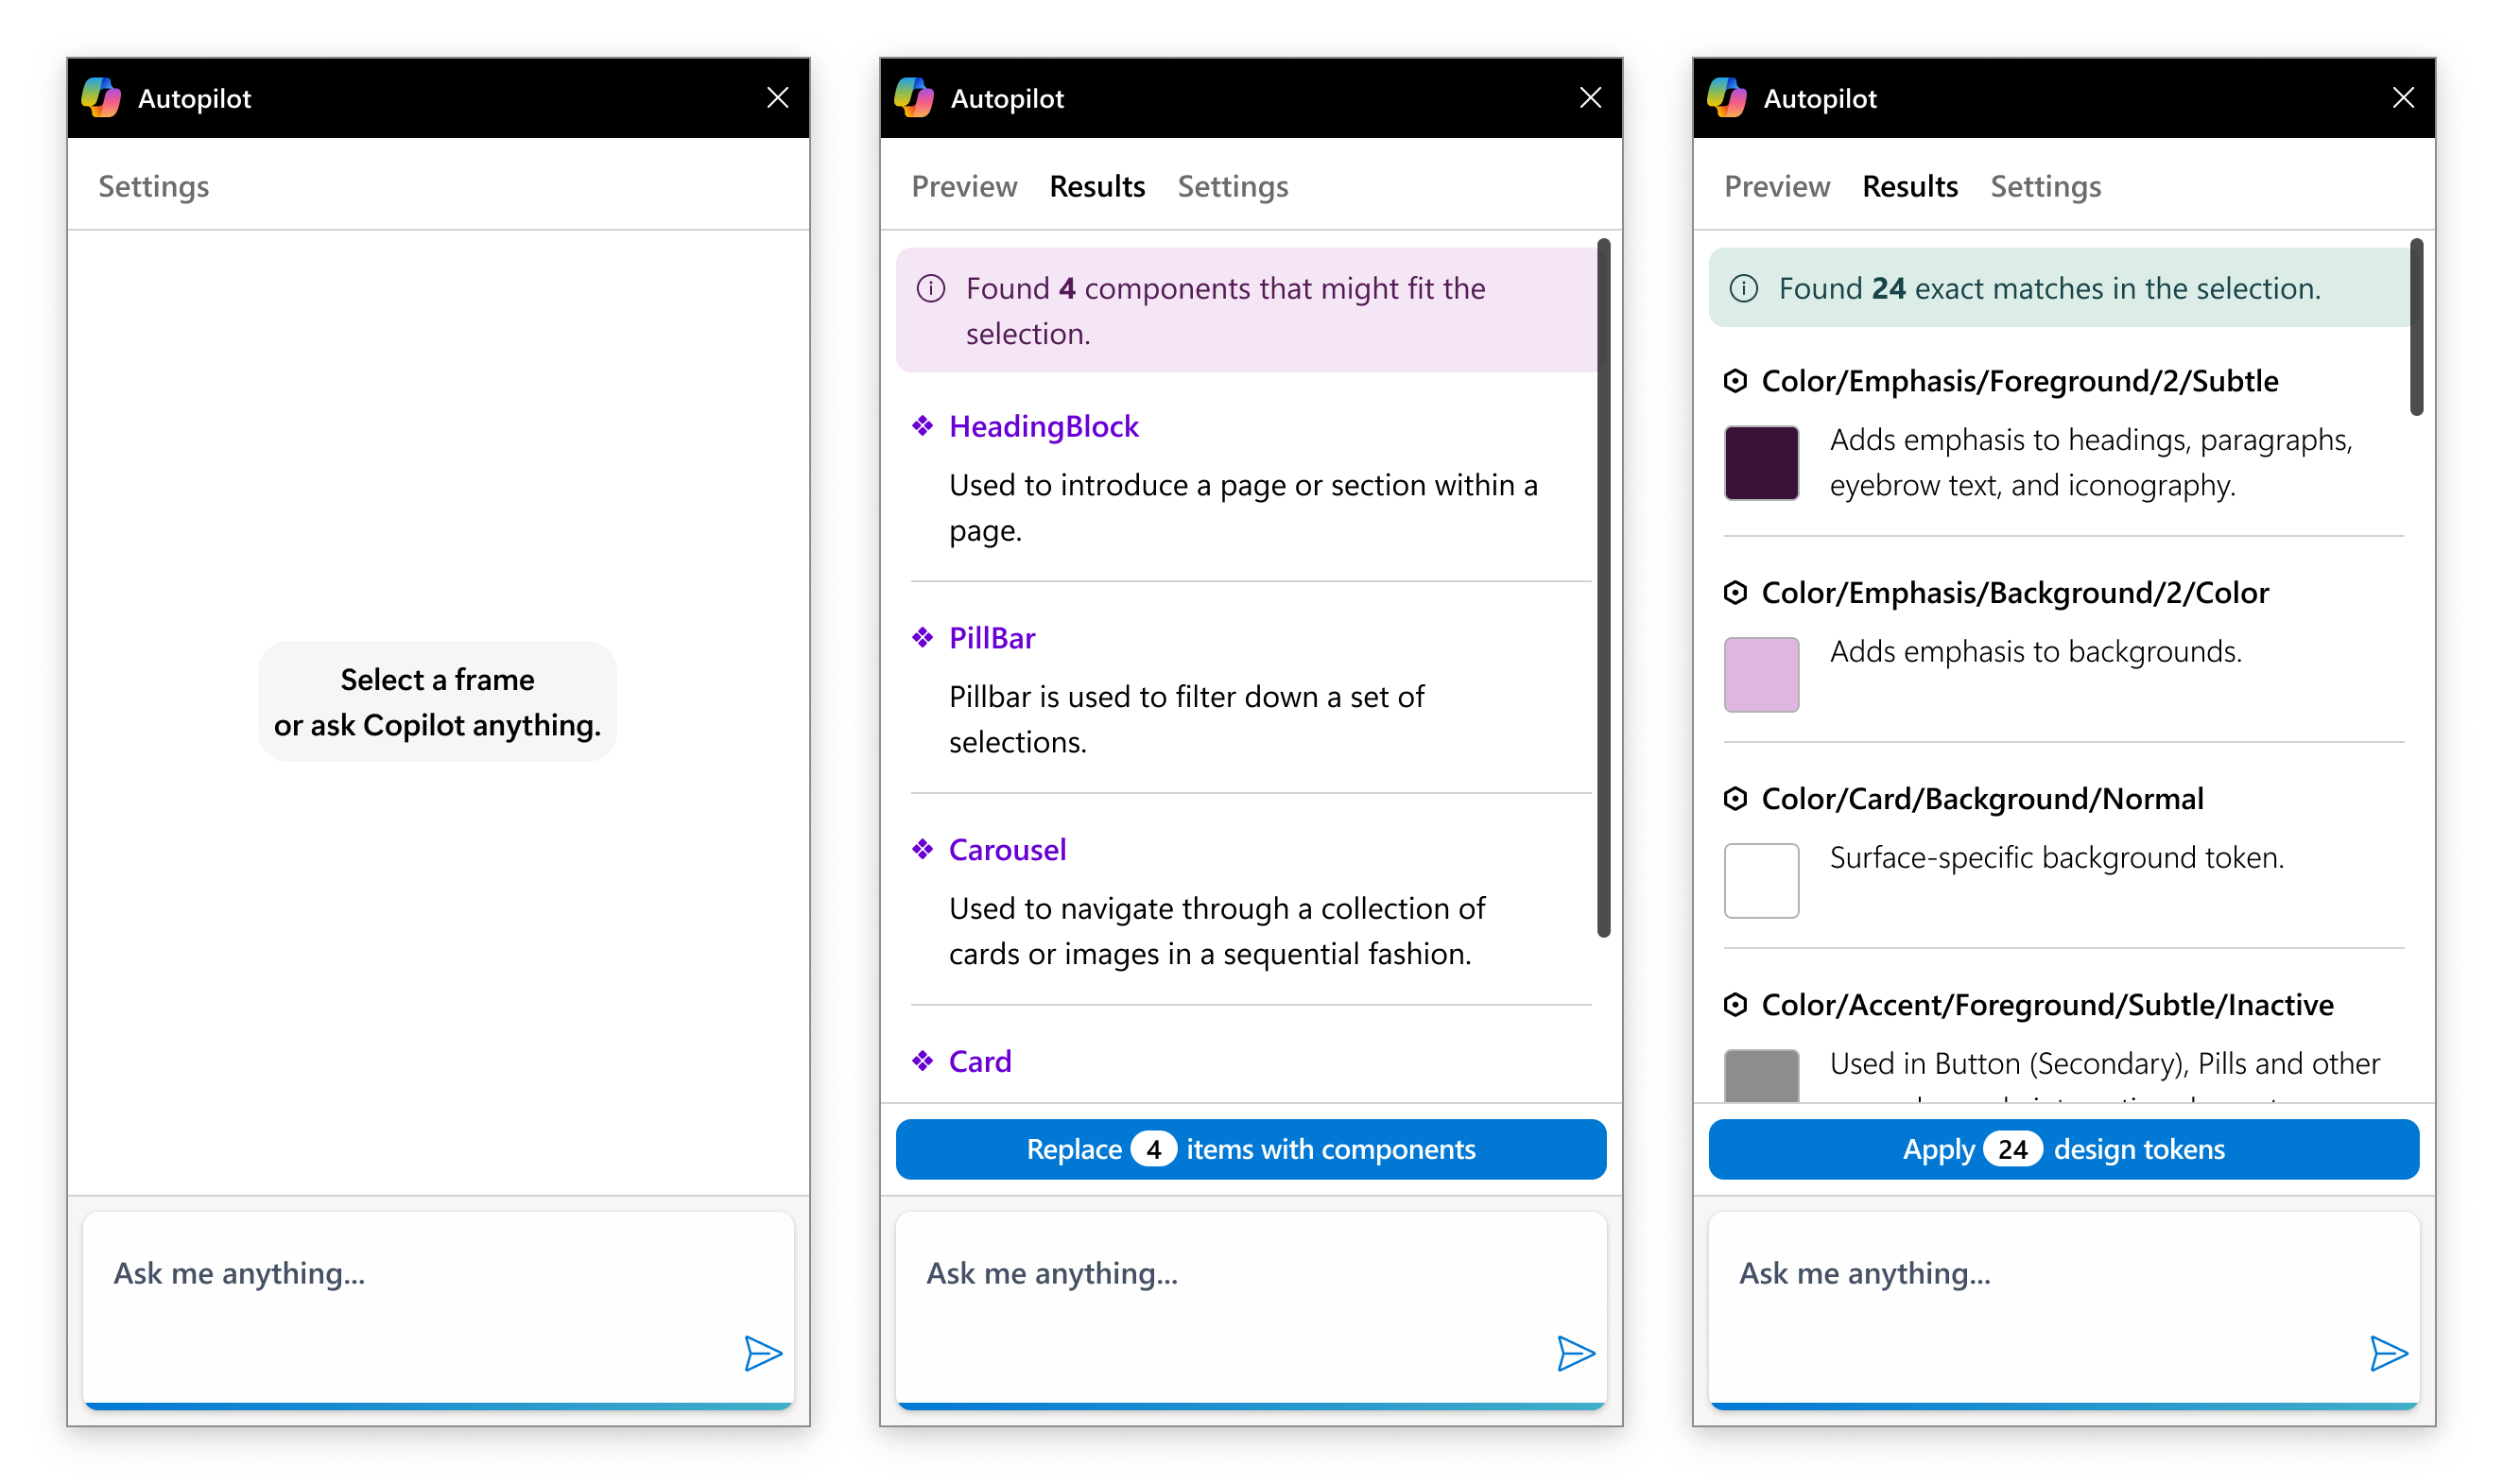Open the Settings tab in the right panel
This screenshot has height=1484, width=2503.
pos(2046,187)
